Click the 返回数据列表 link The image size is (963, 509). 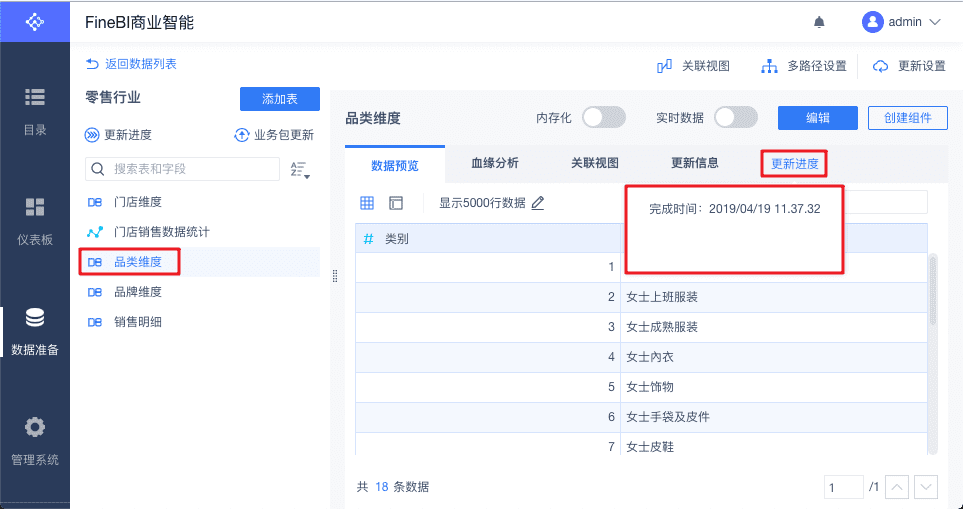(131, 64)
